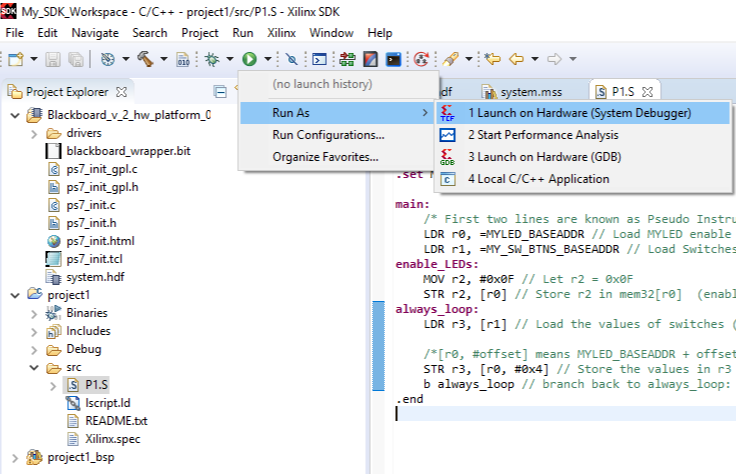The height and width of the screenshot is (474, 737).
Task: Open the Help menu
Action: [x=380, y=33]
